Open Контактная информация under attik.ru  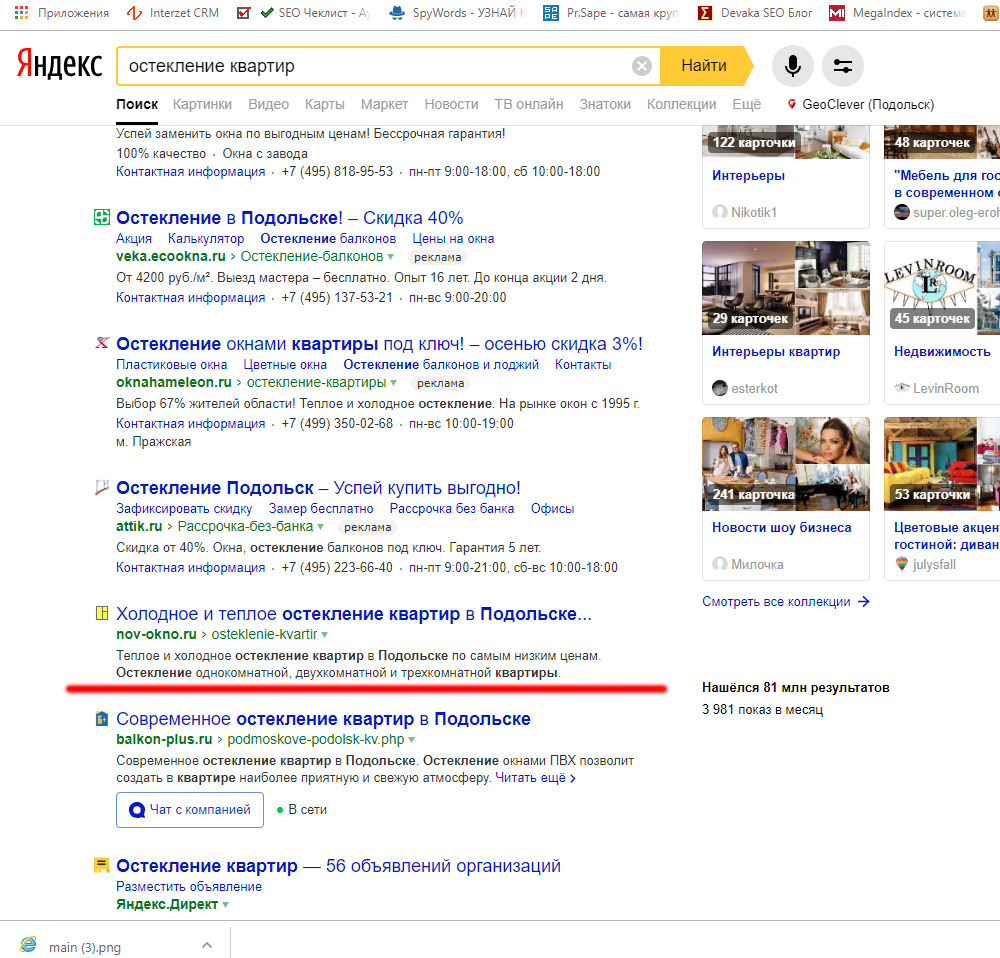pyautogui.click(x=191, y=568)
